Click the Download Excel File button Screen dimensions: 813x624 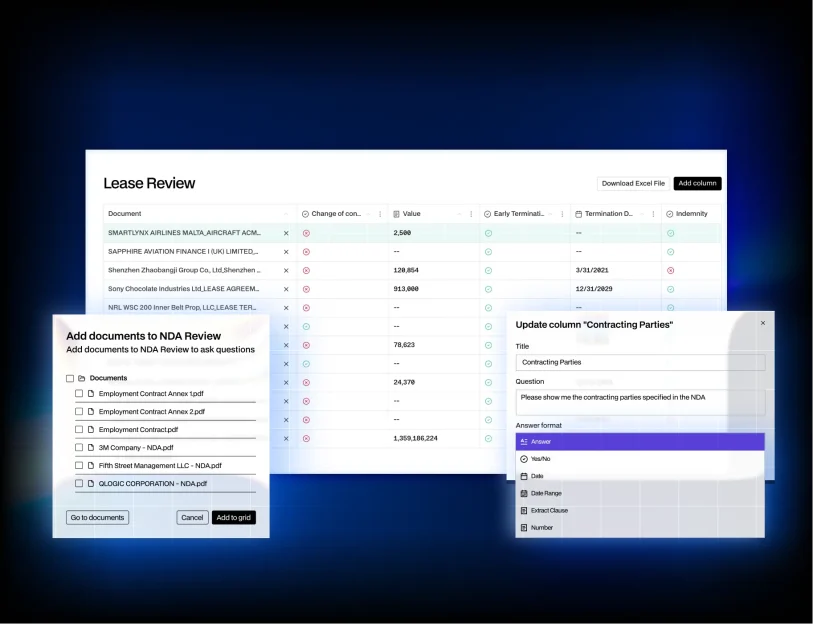633,184
